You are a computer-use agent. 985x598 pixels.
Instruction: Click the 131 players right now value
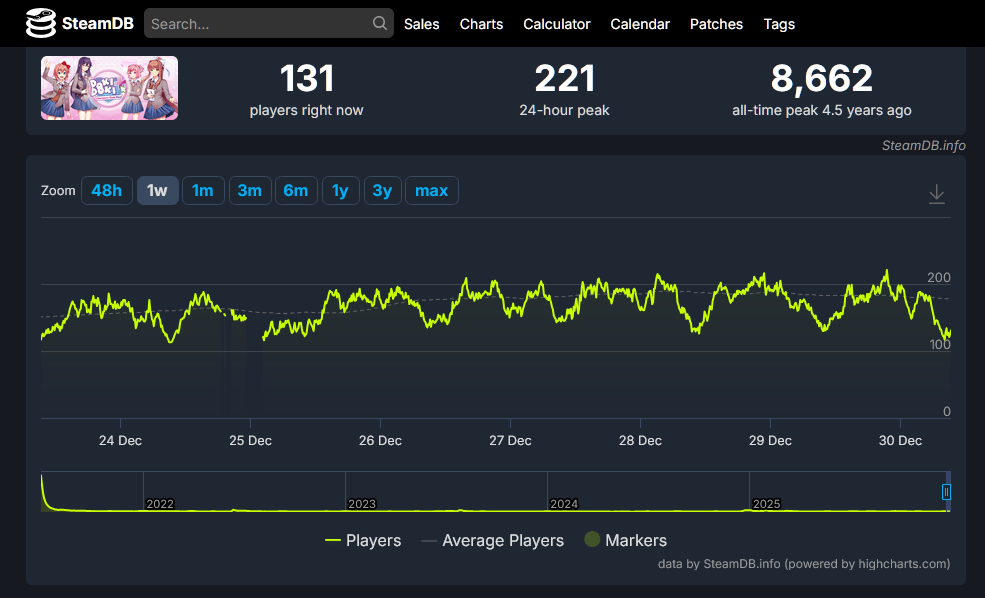(307, 79)
